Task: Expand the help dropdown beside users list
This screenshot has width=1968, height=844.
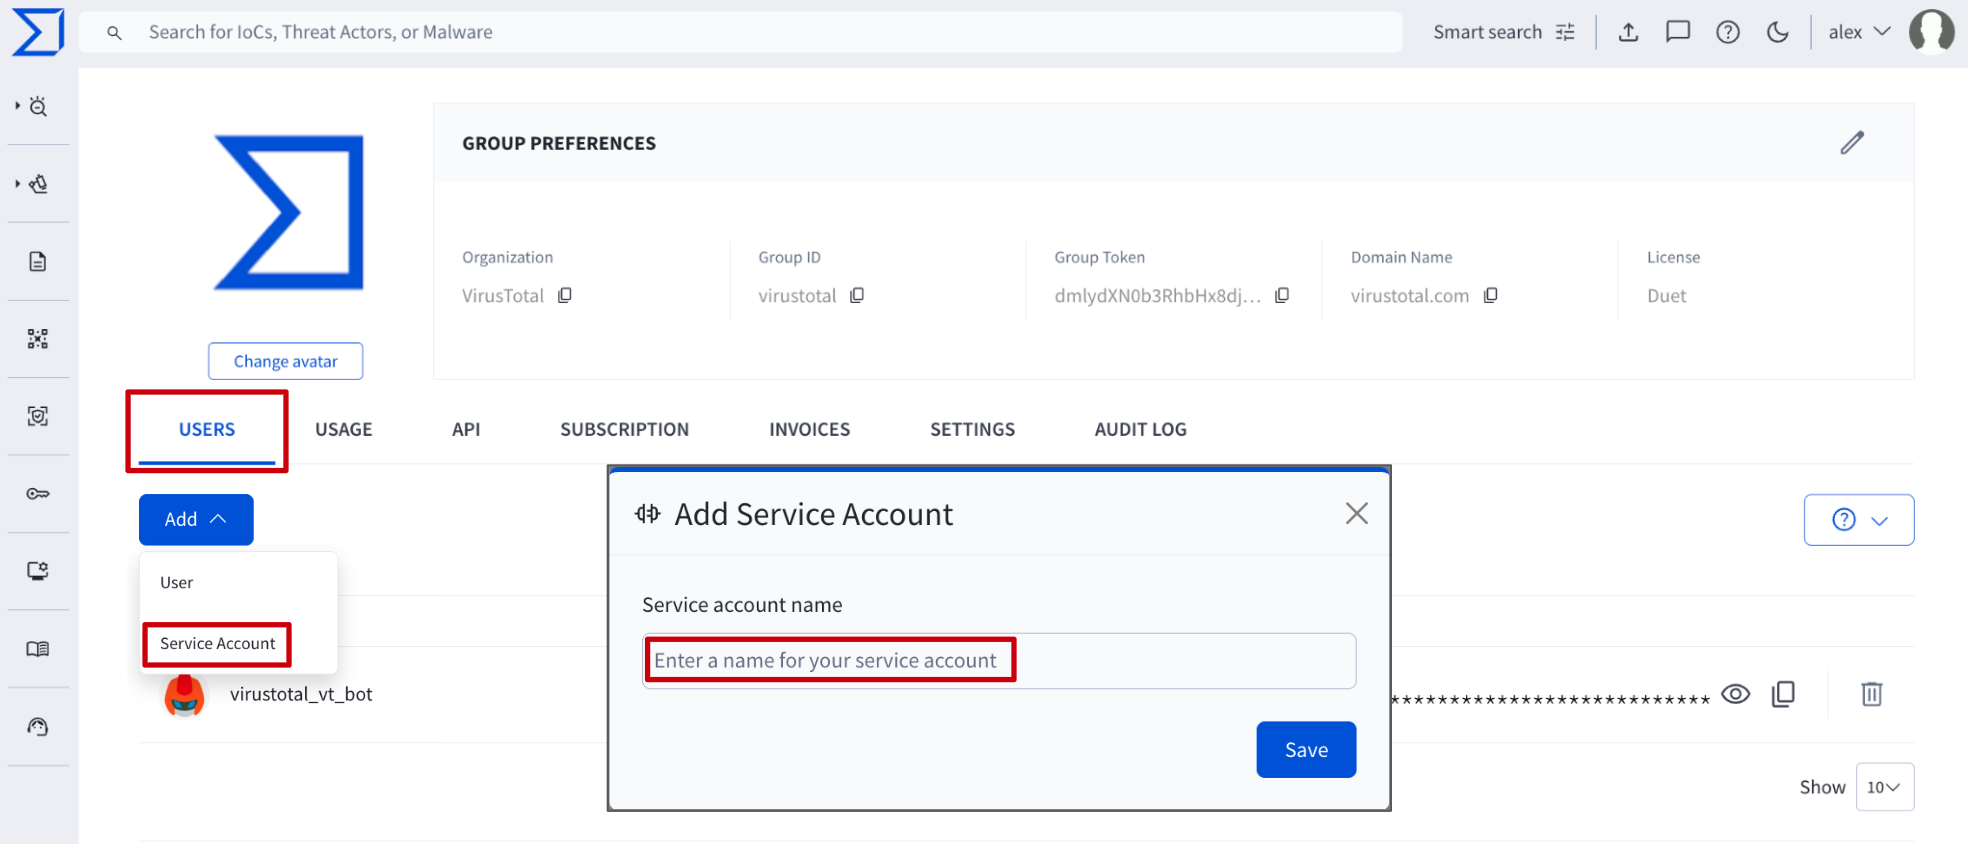Action: [1859, 520]
